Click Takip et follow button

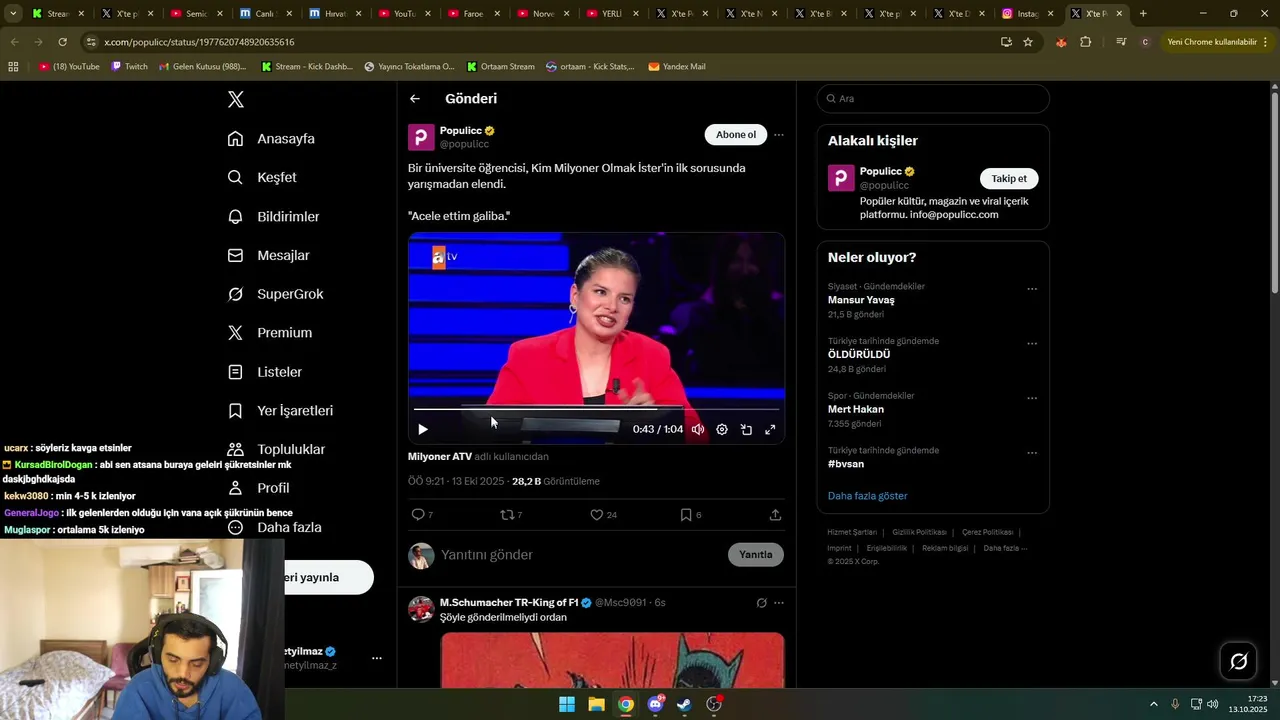coord(1009,179)
